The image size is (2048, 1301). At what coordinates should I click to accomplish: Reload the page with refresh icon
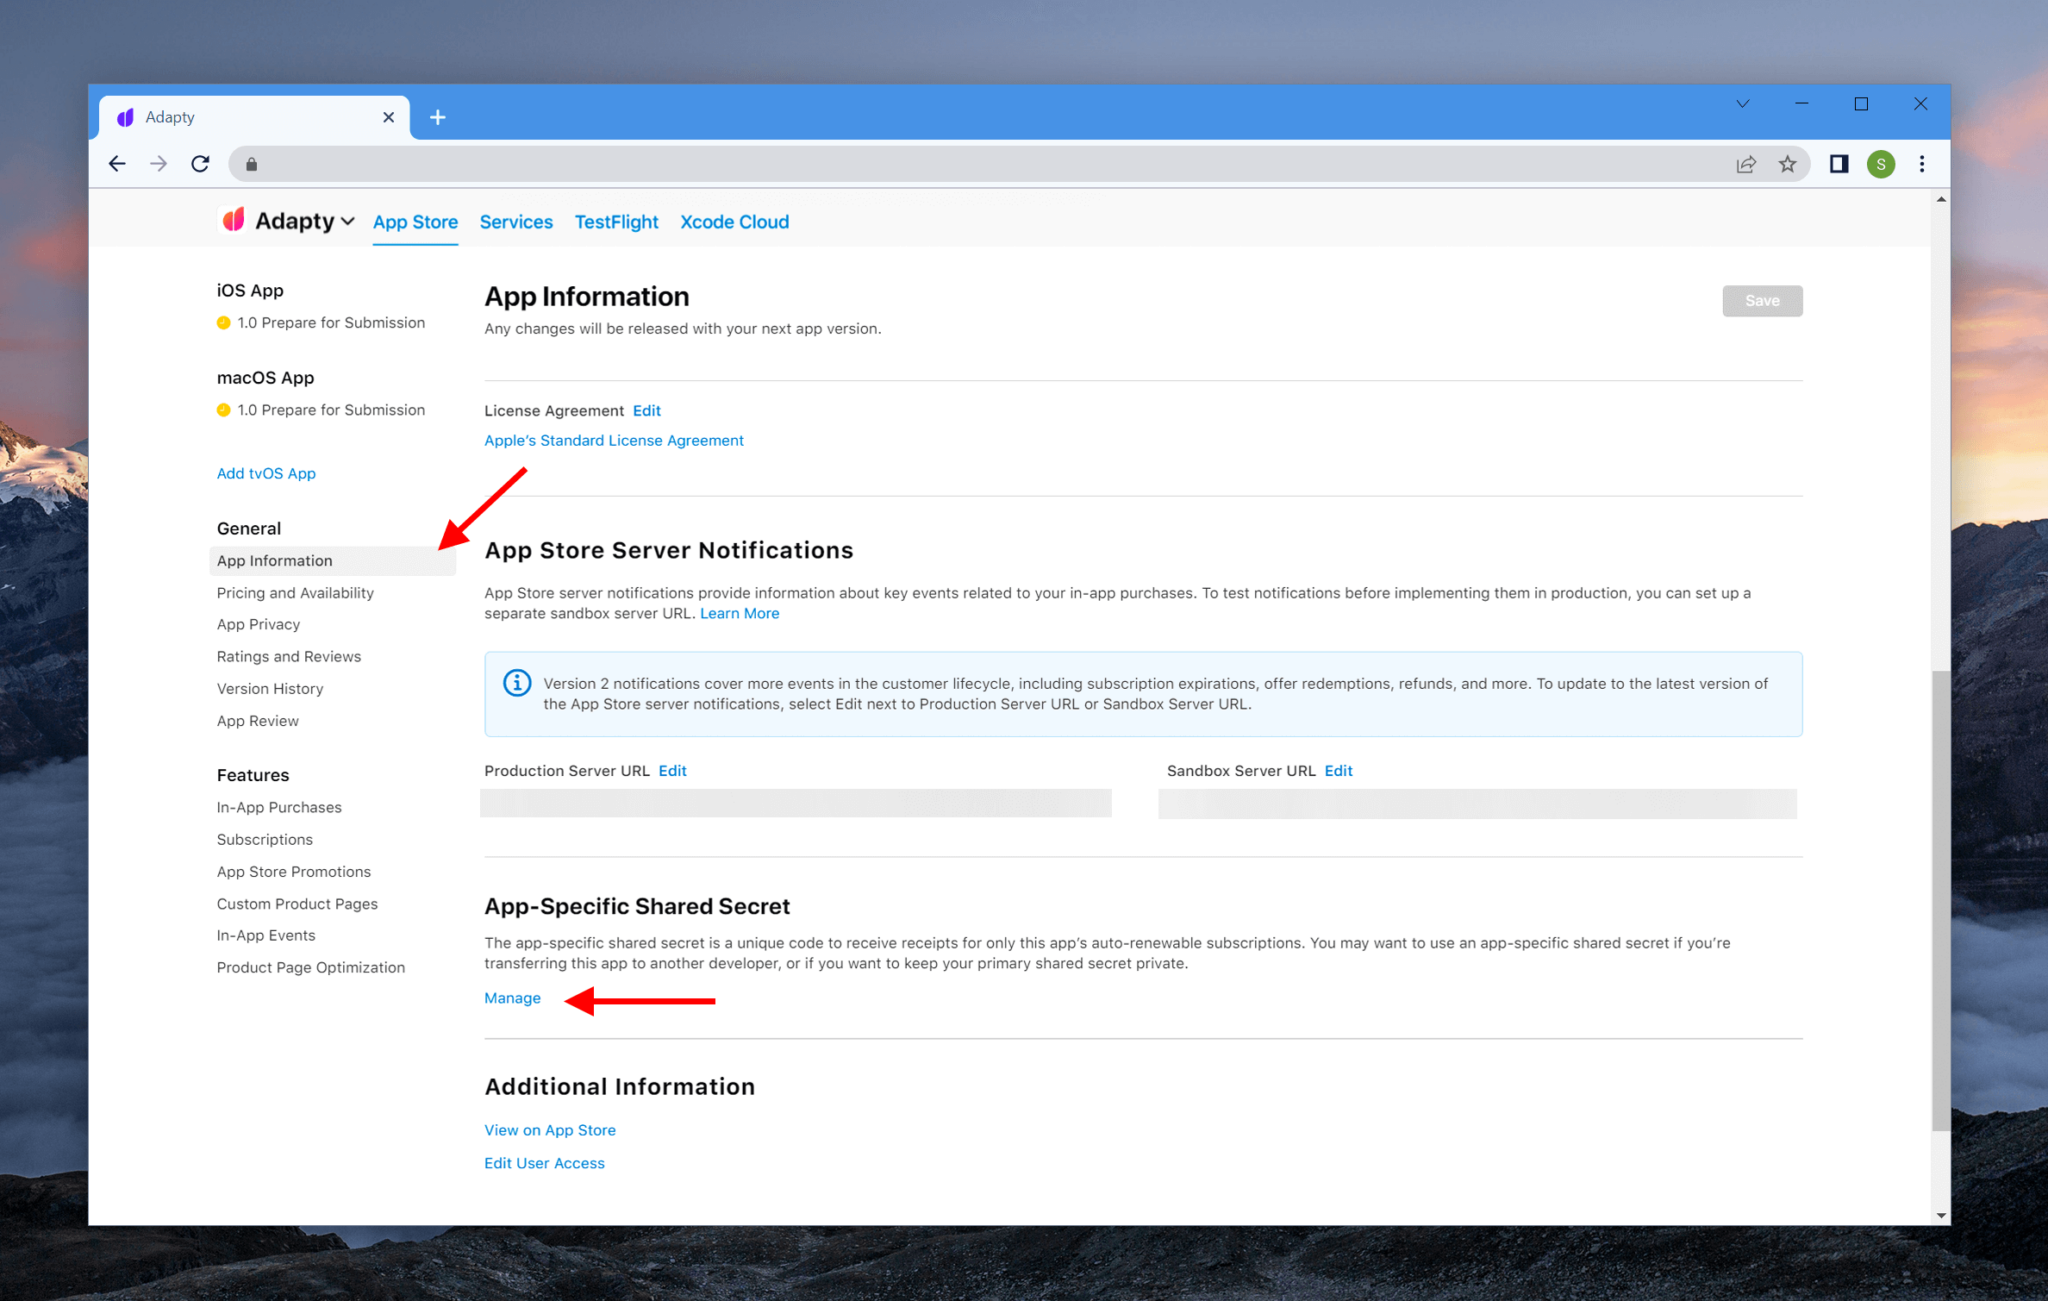200,164
